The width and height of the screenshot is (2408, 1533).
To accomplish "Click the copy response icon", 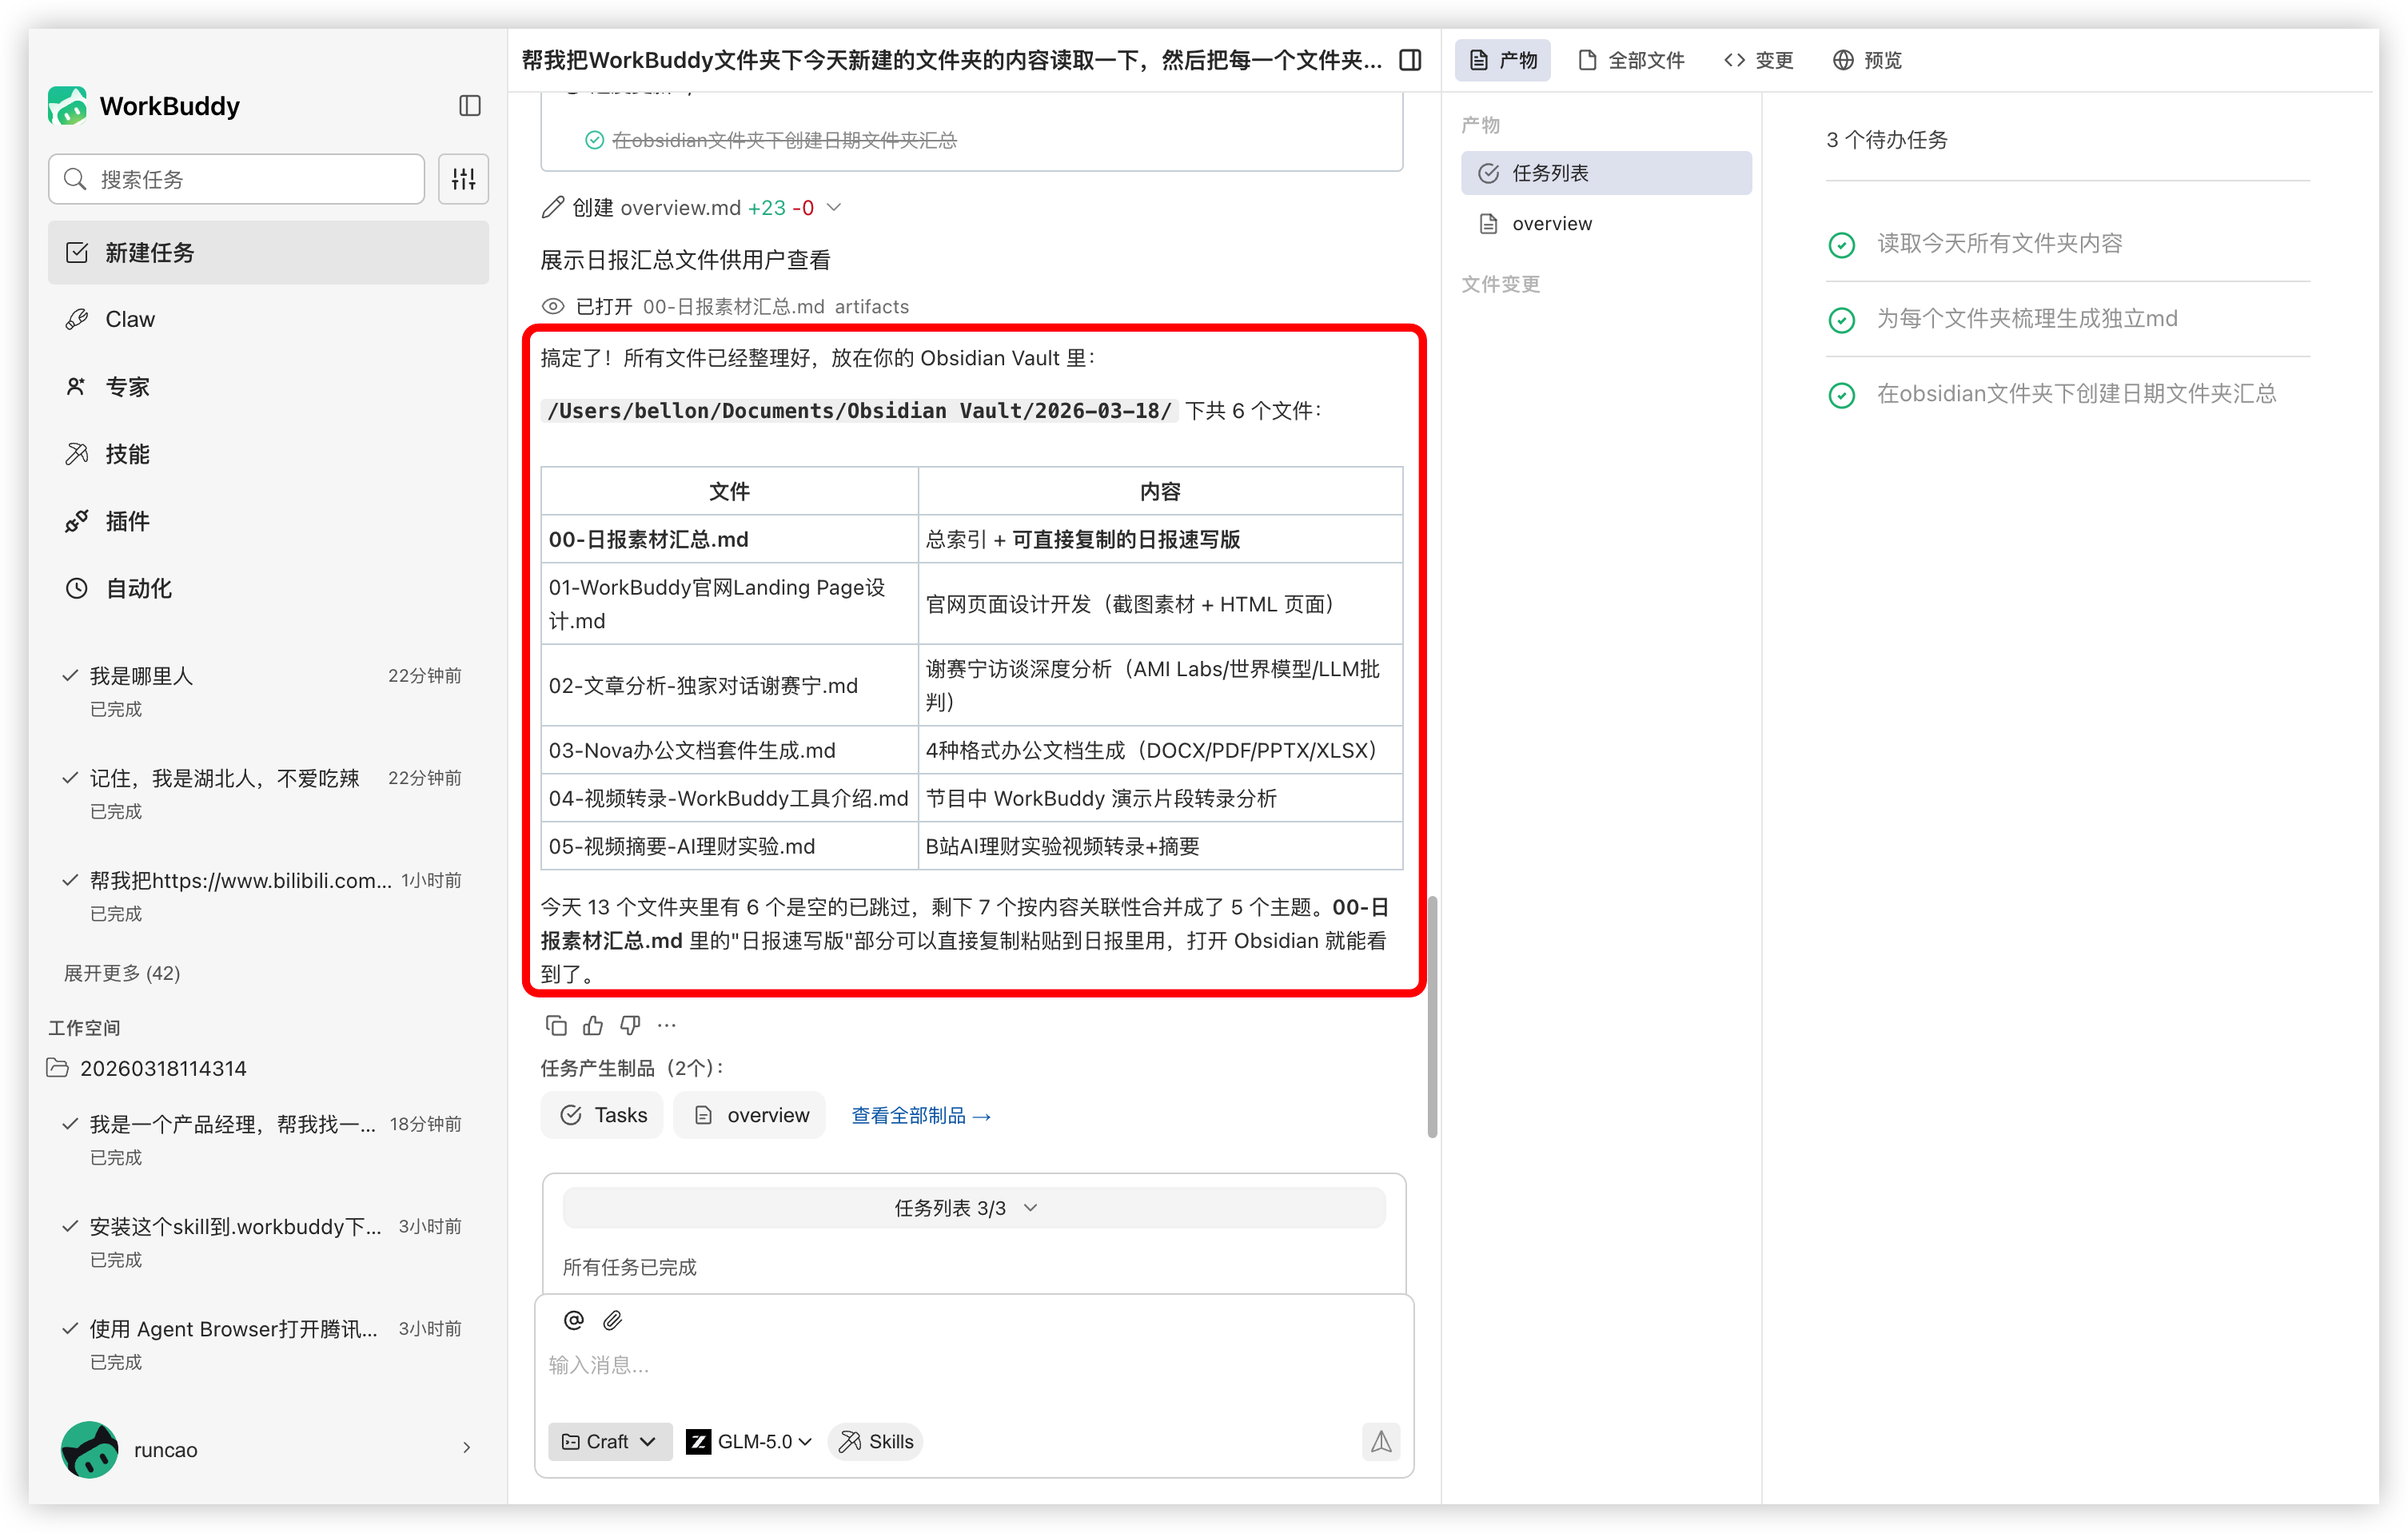I will point(556,1025).
